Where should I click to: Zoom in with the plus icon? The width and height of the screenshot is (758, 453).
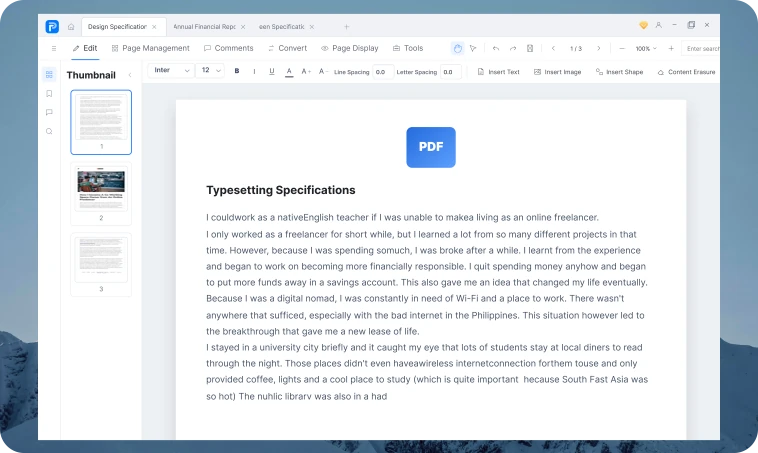(x=671, y=48)
